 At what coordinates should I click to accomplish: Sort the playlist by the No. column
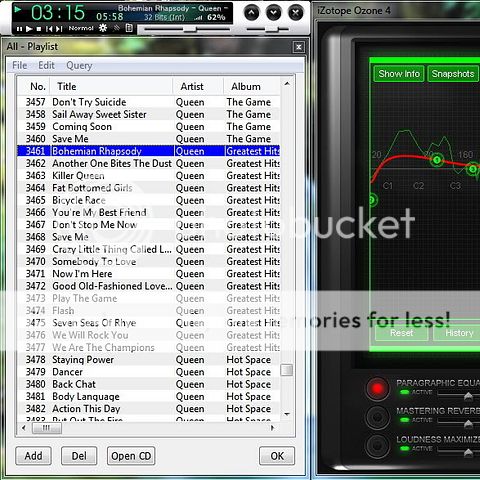(x=34, y=87)
